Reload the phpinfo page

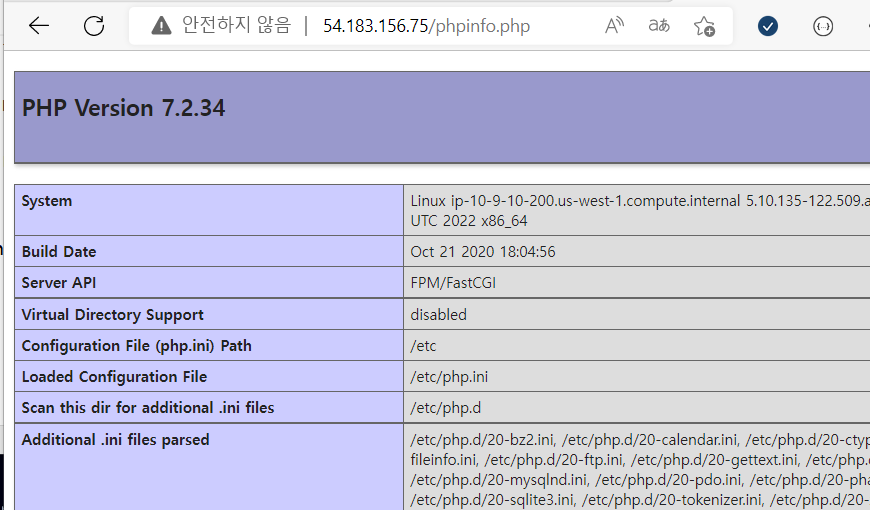(x=94, y=26)
